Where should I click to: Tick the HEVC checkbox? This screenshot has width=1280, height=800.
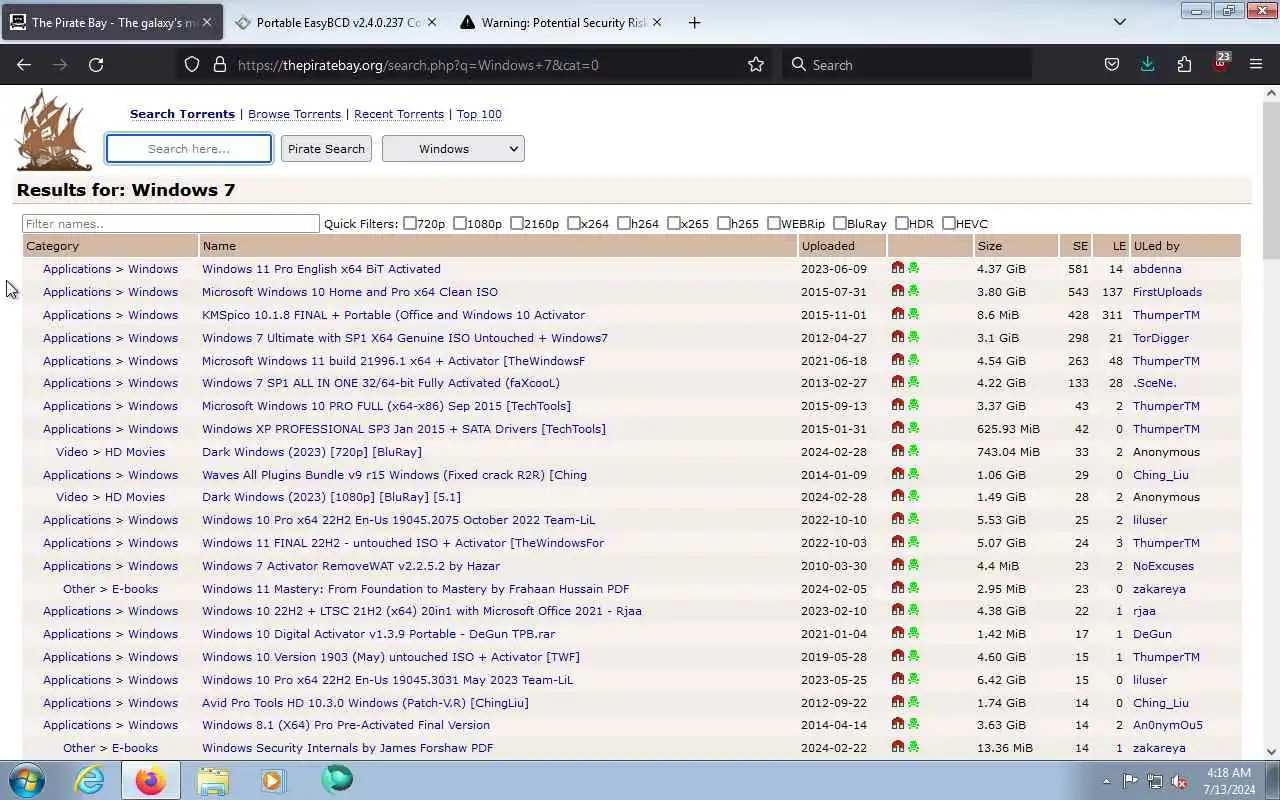click(x=949, y=223)
